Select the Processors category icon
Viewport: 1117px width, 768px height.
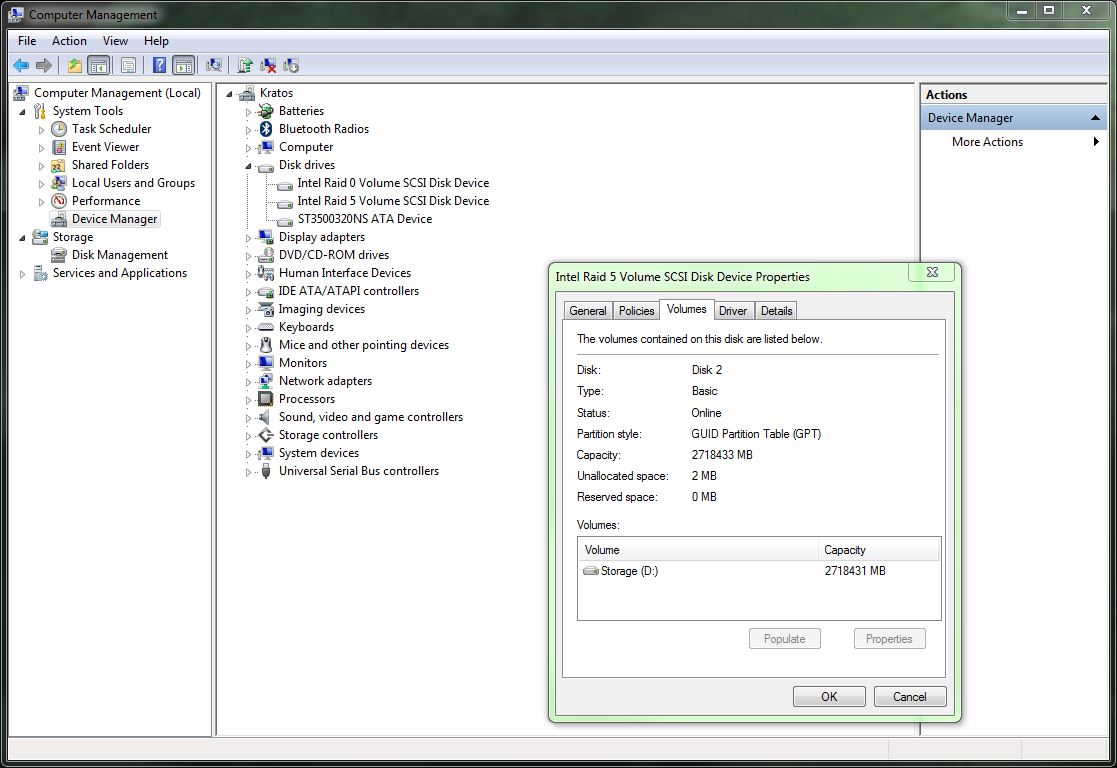point(266,399)
